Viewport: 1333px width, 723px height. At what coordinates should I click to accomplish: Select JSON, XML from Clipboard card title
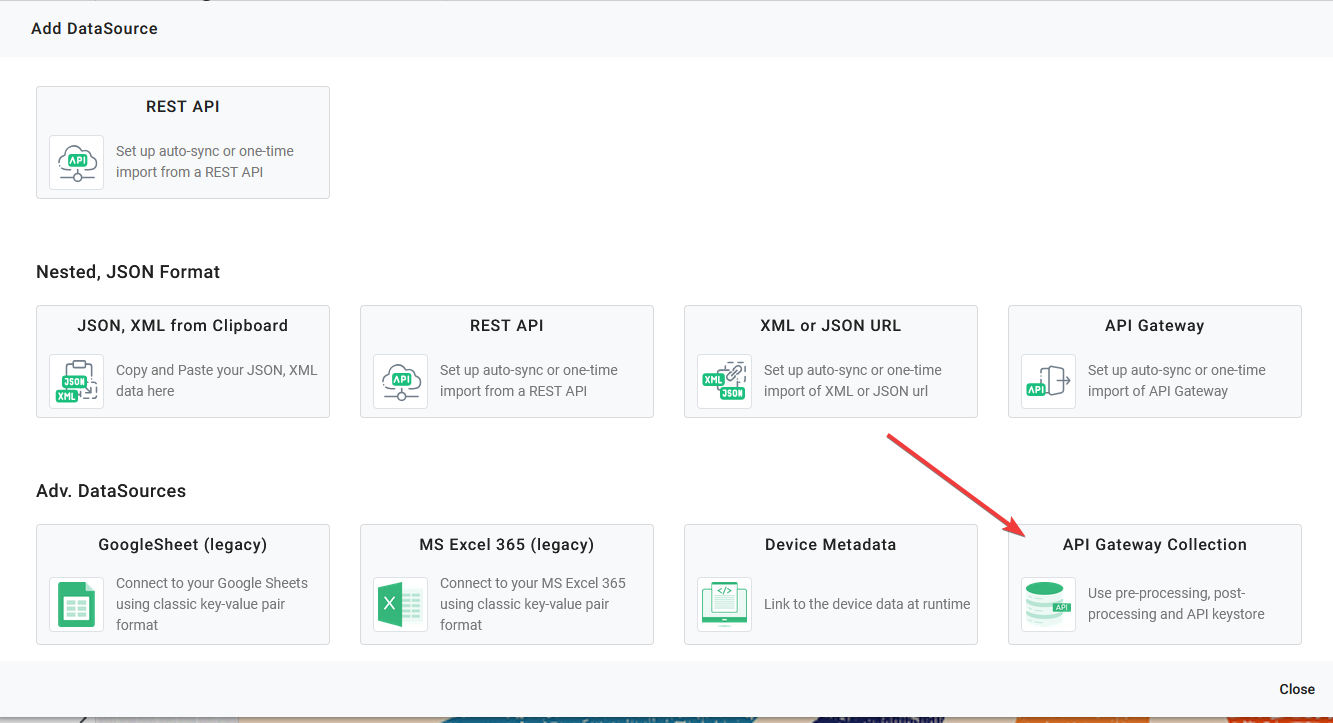pyautogui.click(x=183, y=326)
